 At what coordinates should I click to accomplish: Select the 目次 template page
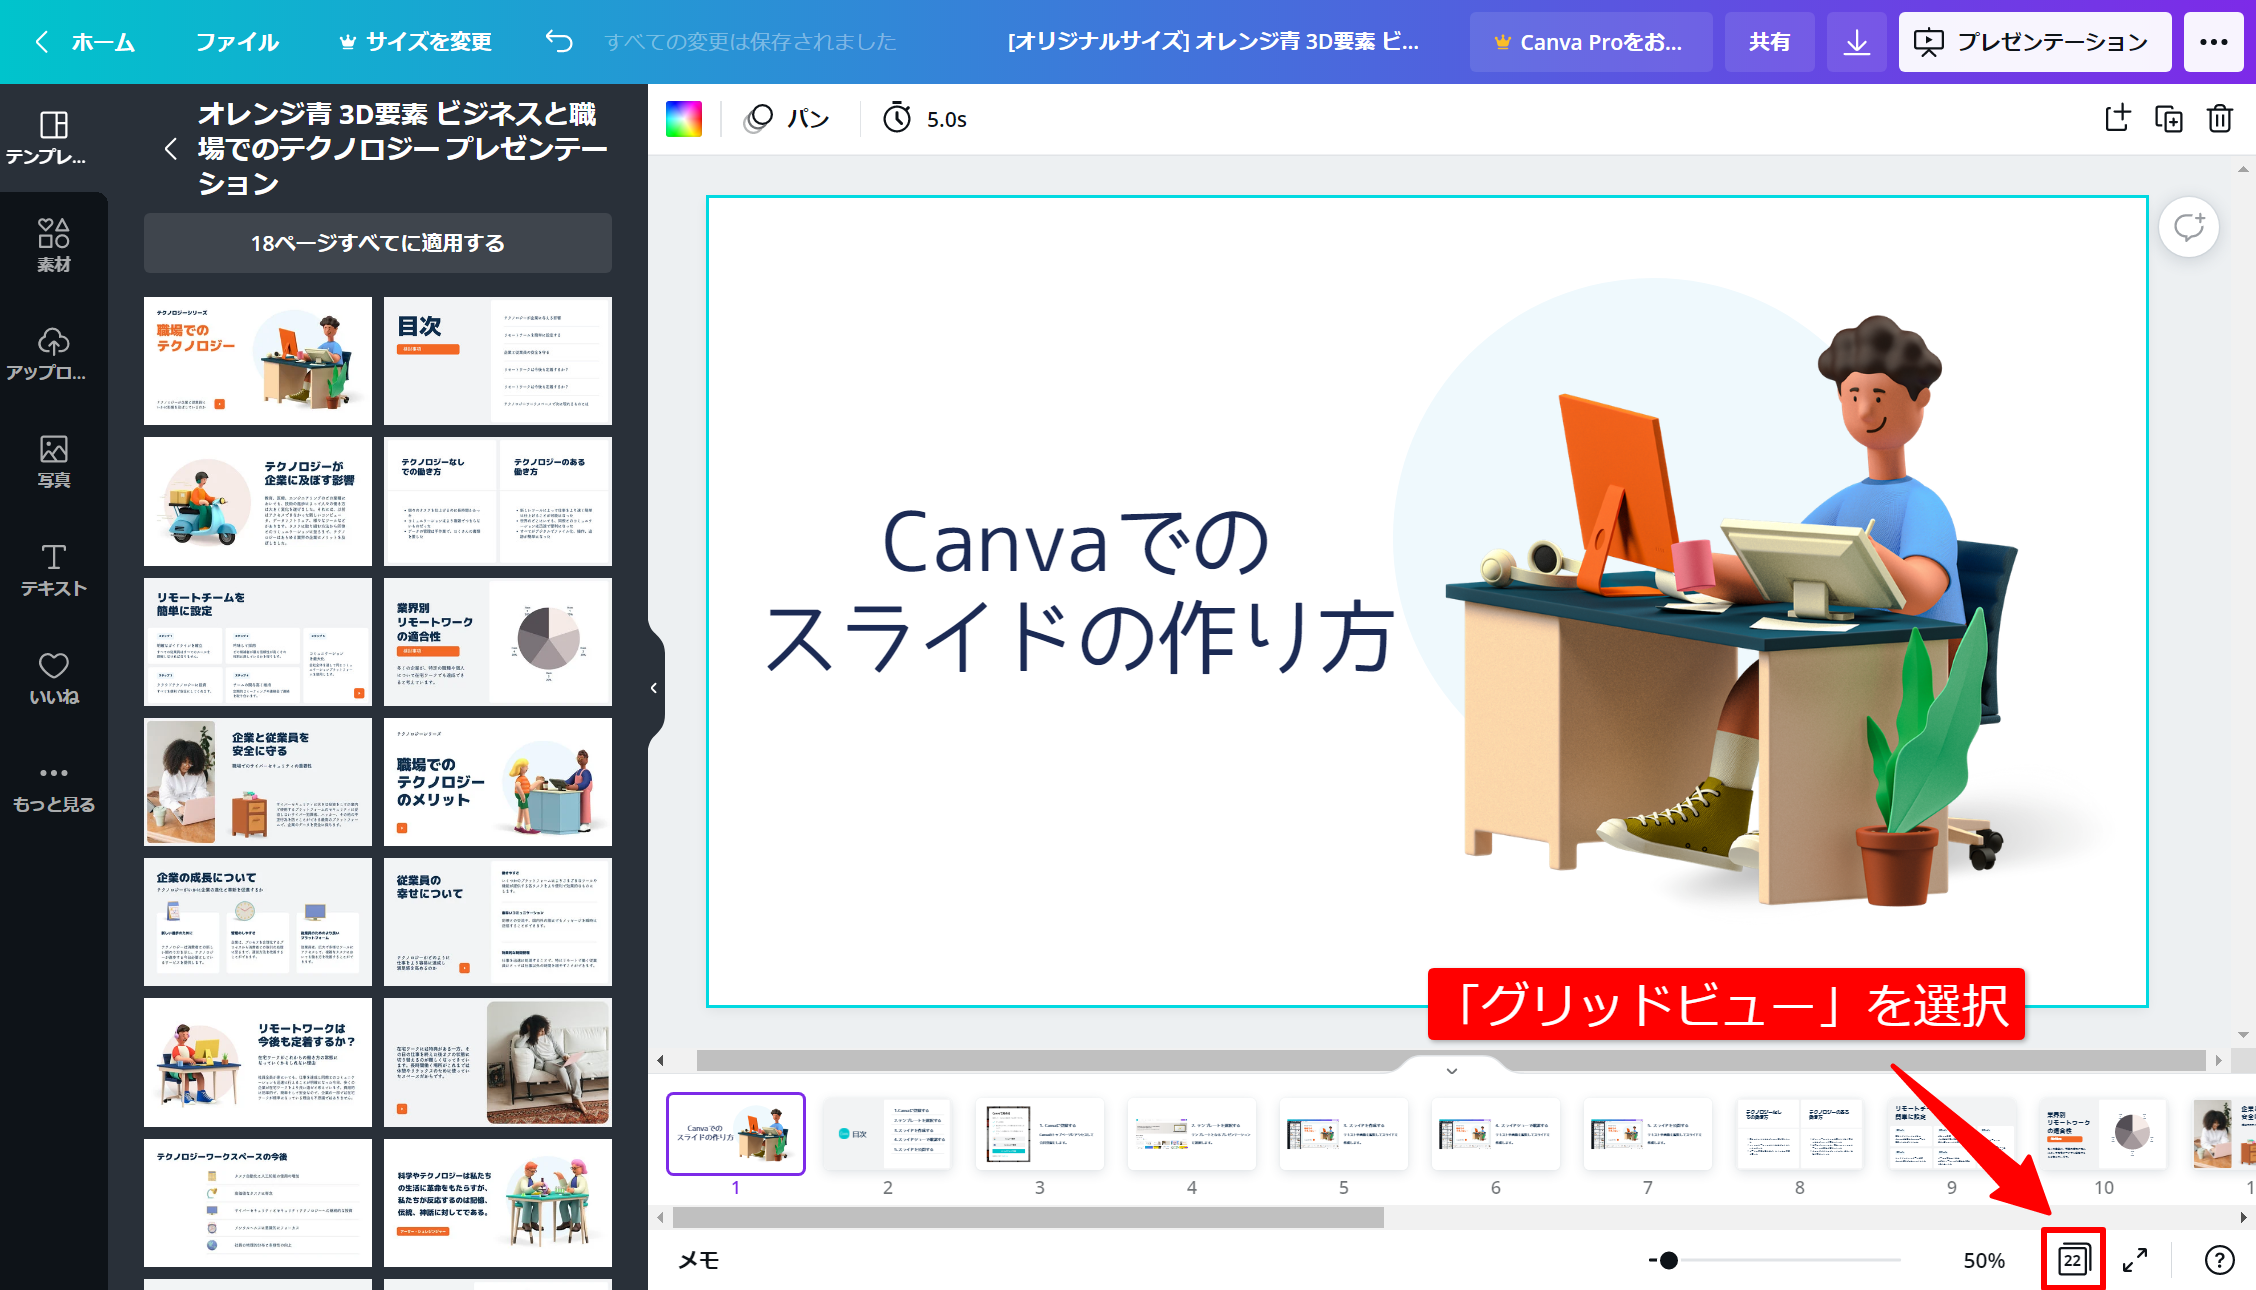click(498, 361)
